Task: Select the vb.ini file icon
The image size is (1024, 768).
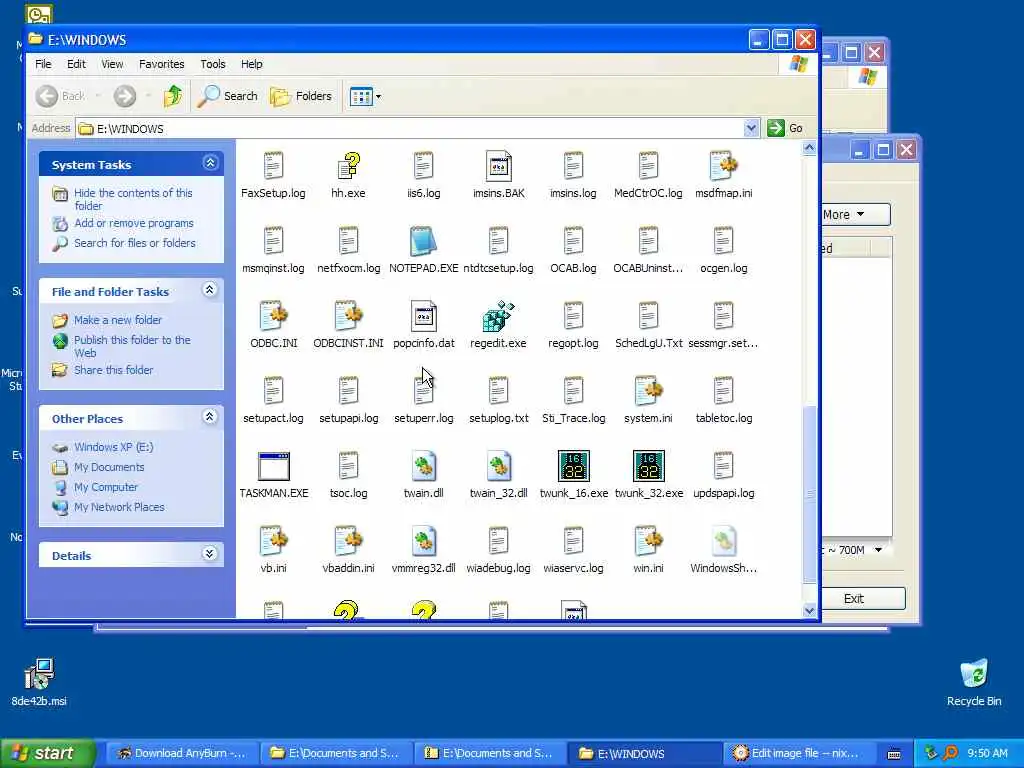Action: (x=274, y=541)
